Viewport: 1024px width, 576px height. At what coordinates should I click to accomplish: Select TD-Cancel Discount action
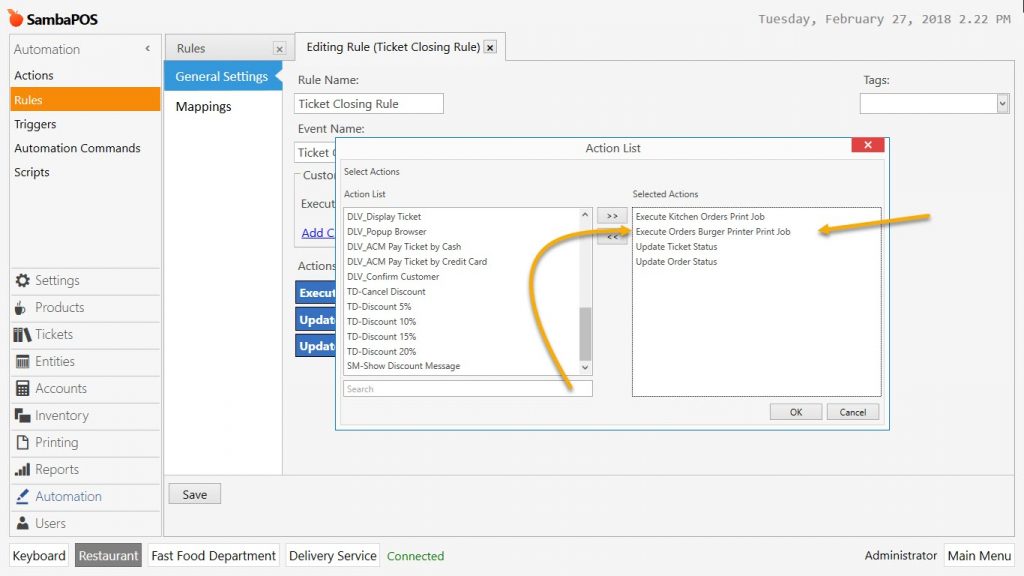pyautogui.click(x=386, y=292)
